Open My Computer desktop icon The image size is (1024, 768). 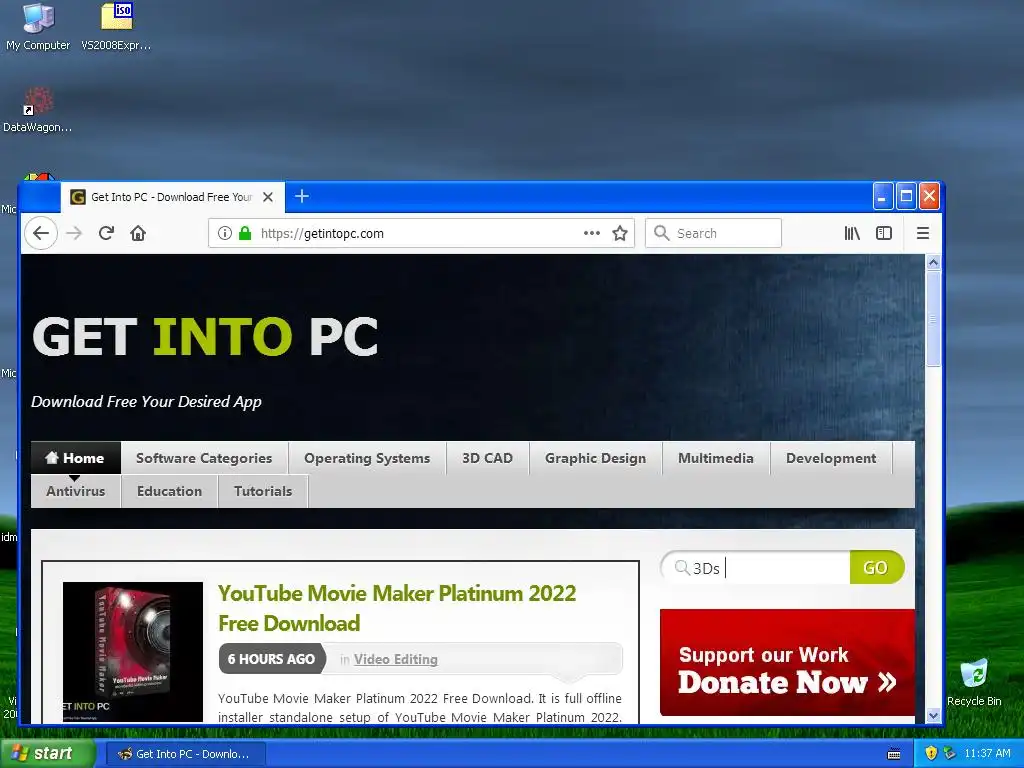[38, 27]
